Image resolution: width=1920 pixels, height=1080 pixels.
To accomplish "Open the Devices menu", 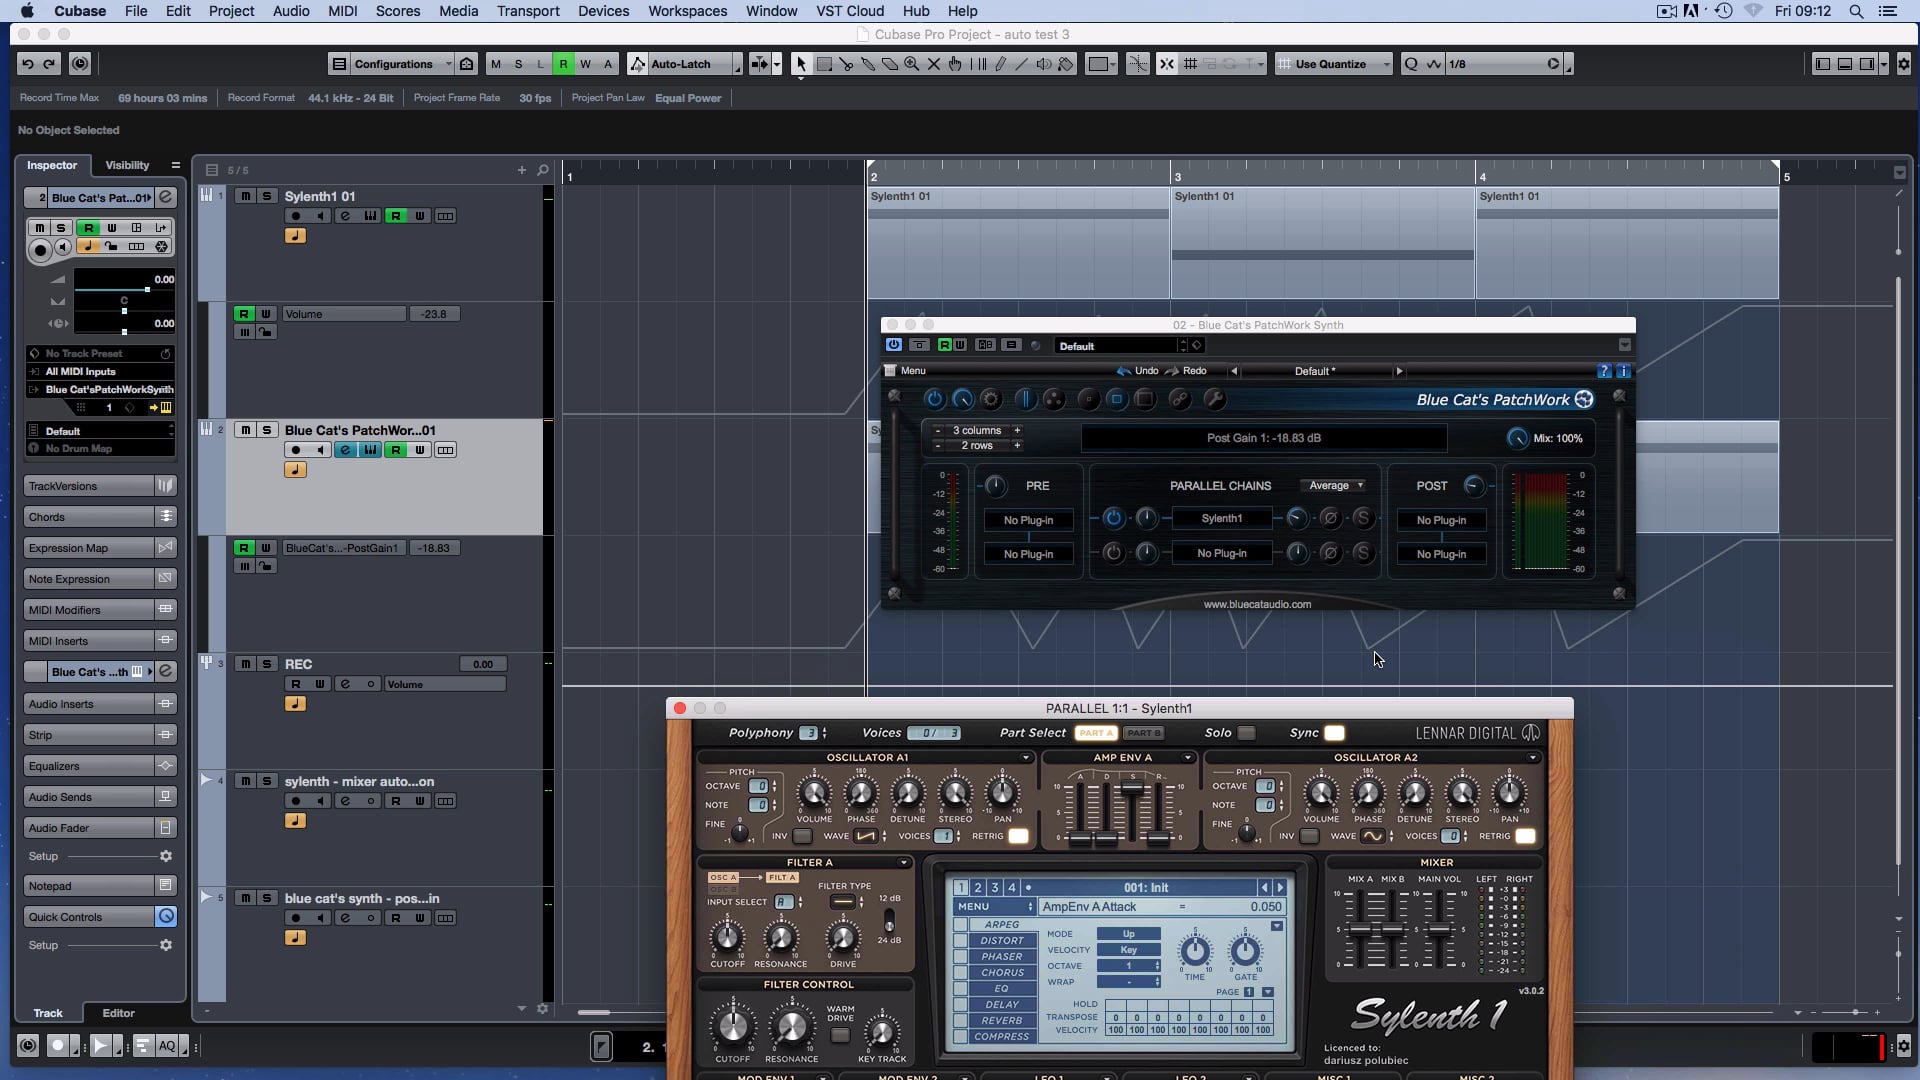I will point(603,11).
